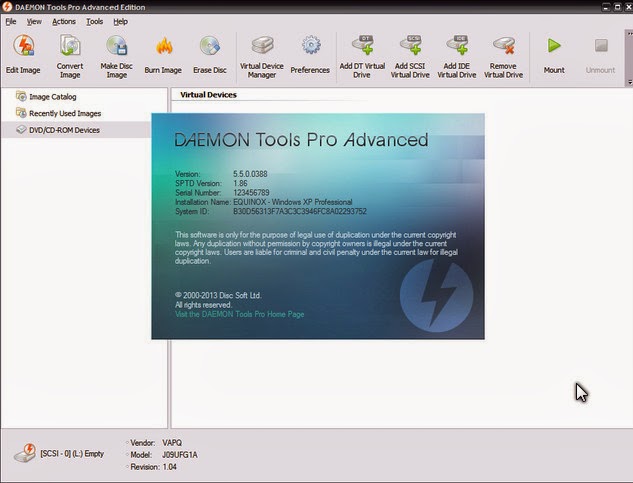
Task: Open the Tools menu
Action: (94, 22)
